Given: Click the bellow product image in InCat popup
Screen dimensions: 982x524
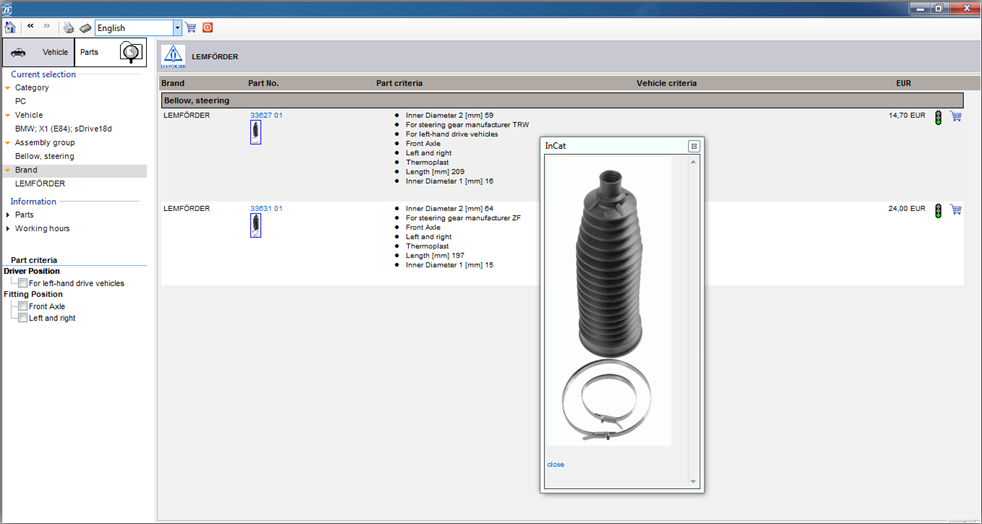Looking at the screenshot, I should click(x=609, y=301).
